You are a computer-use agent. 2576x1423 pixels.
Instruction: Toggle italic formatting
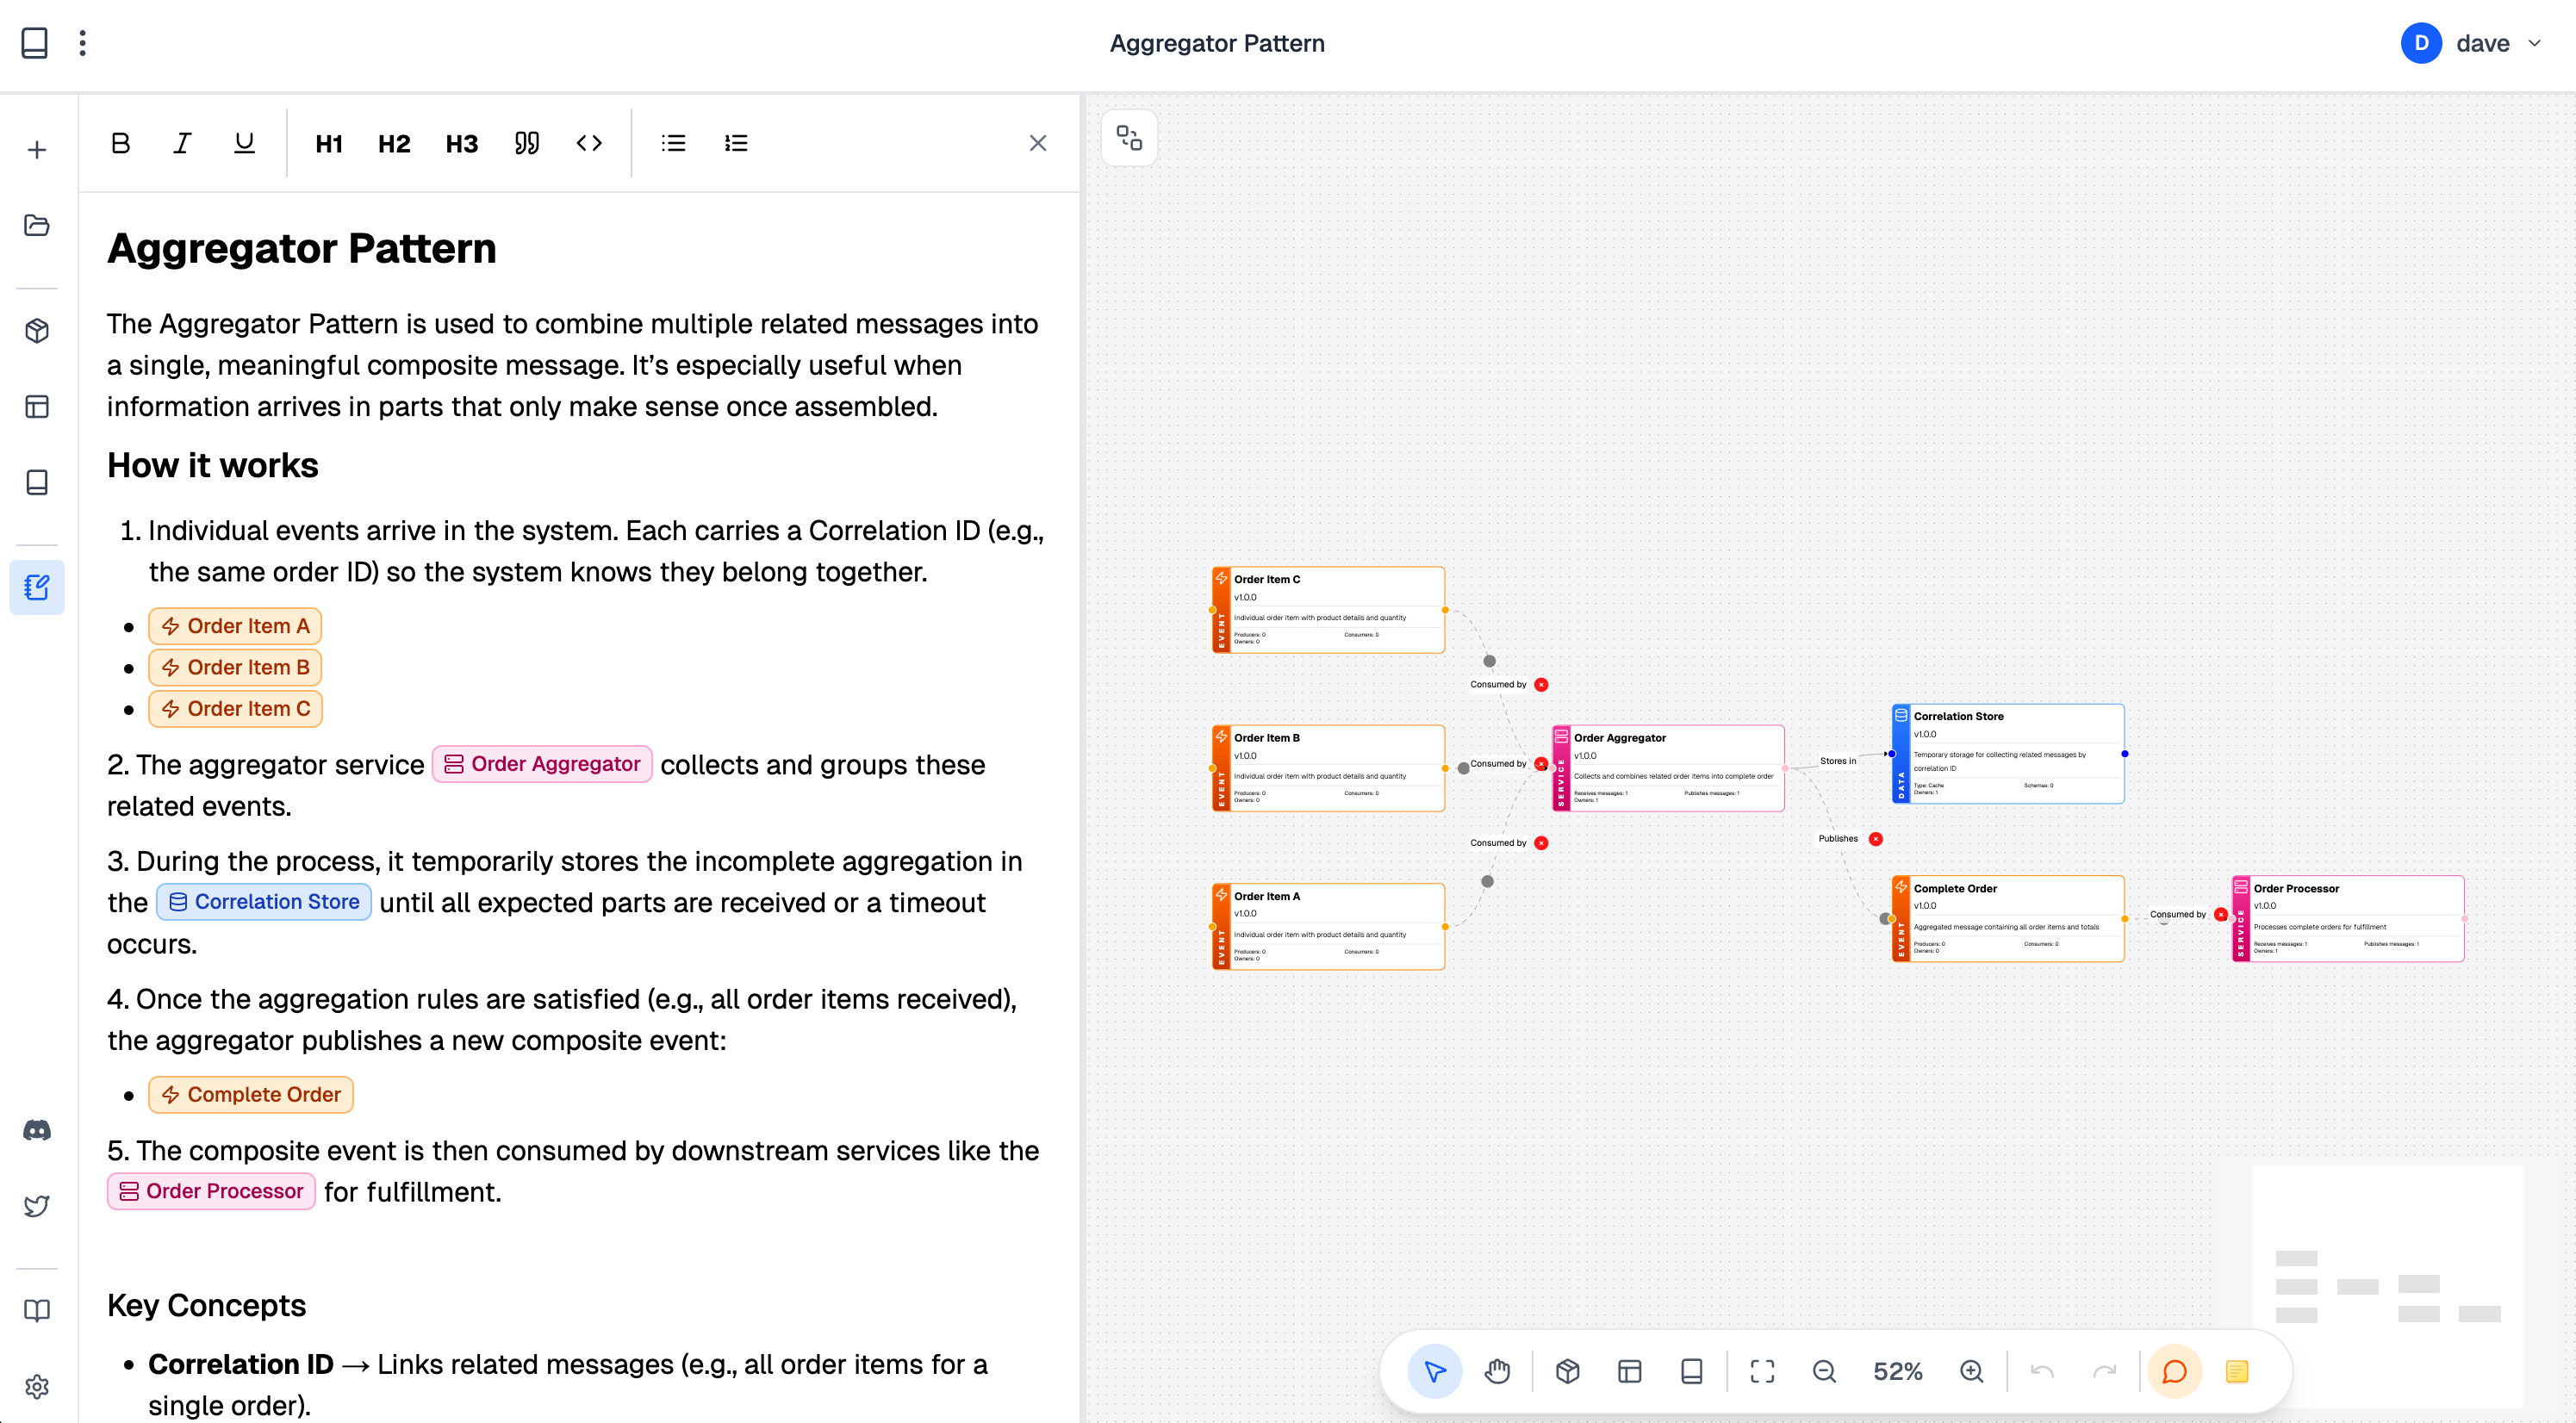pos(181,143)
